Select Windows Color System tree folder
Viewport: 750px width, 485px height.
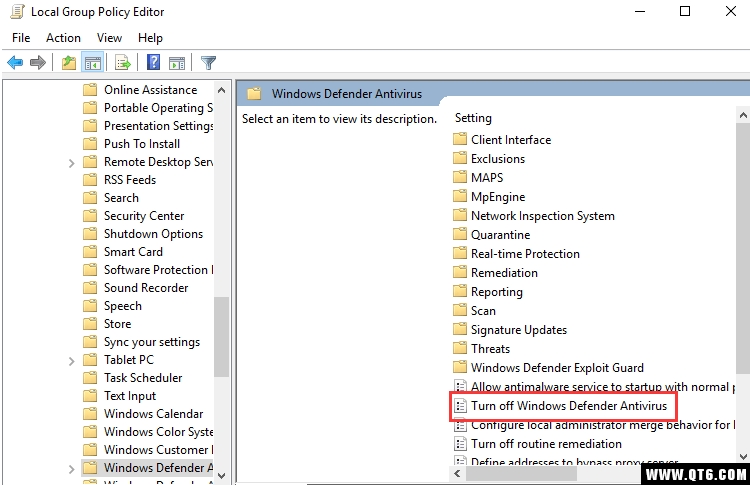[148, 432]
